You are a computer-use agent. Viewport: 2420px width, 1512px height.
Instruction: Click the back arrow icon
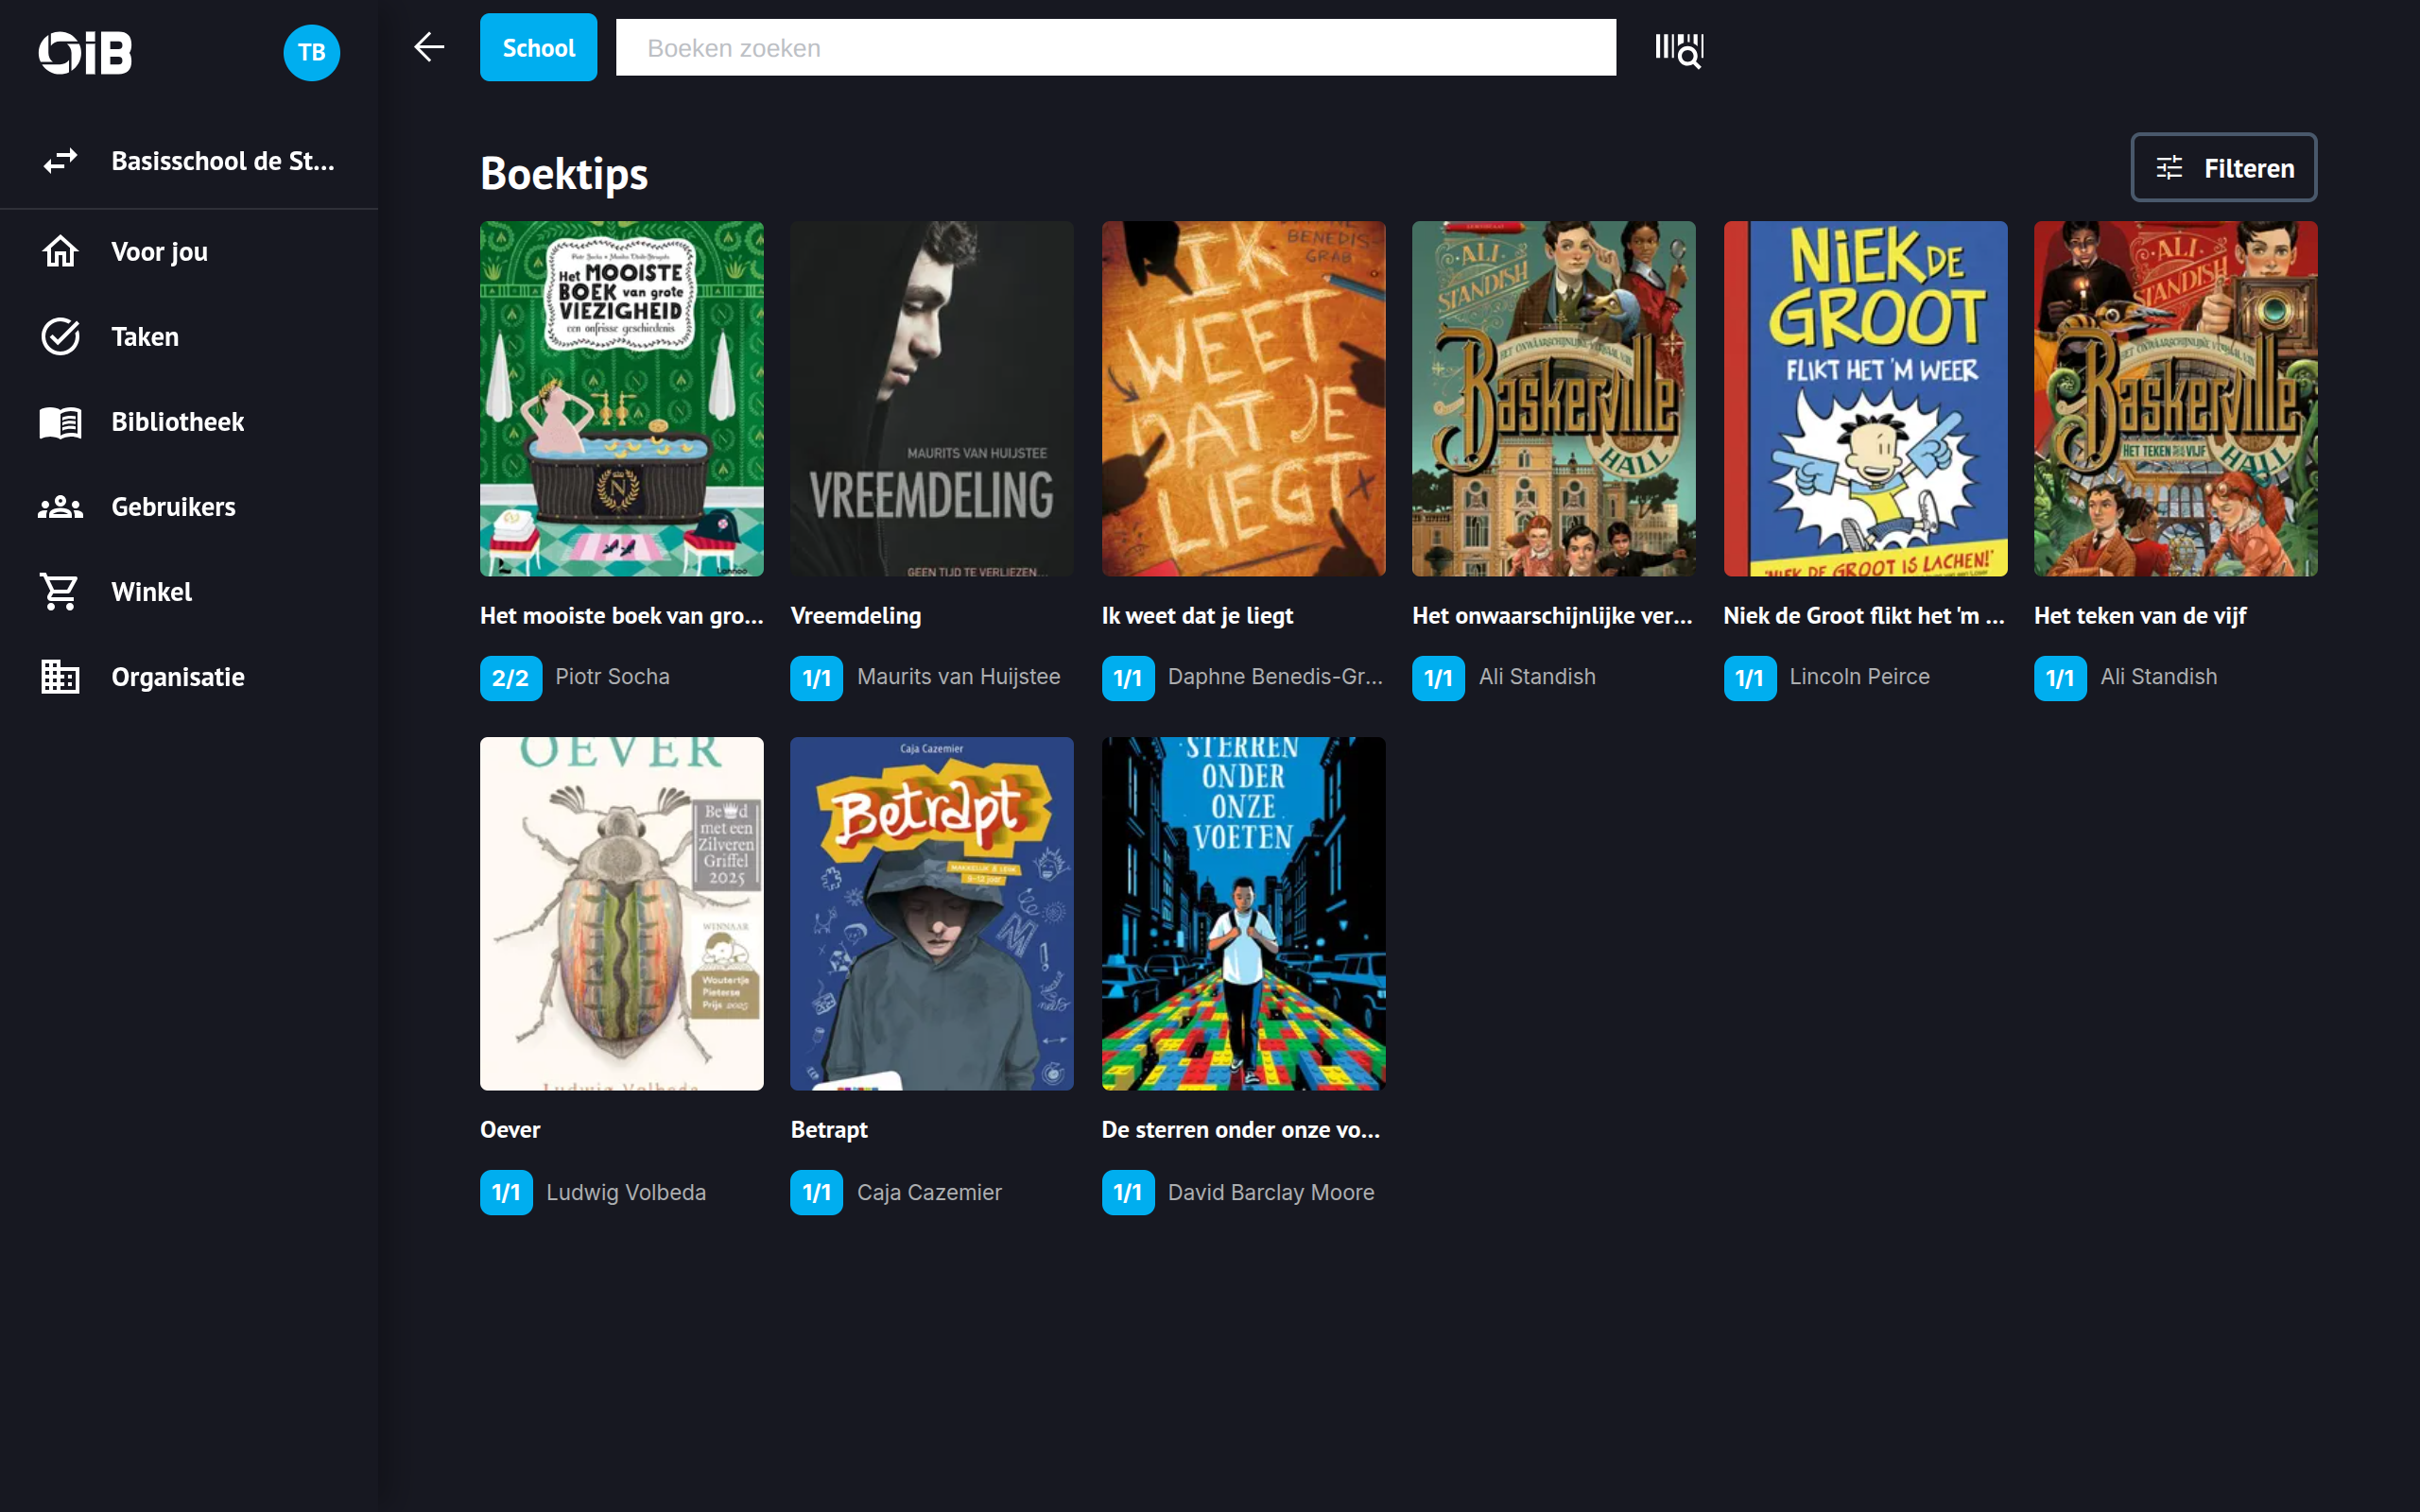pos(429,47)
